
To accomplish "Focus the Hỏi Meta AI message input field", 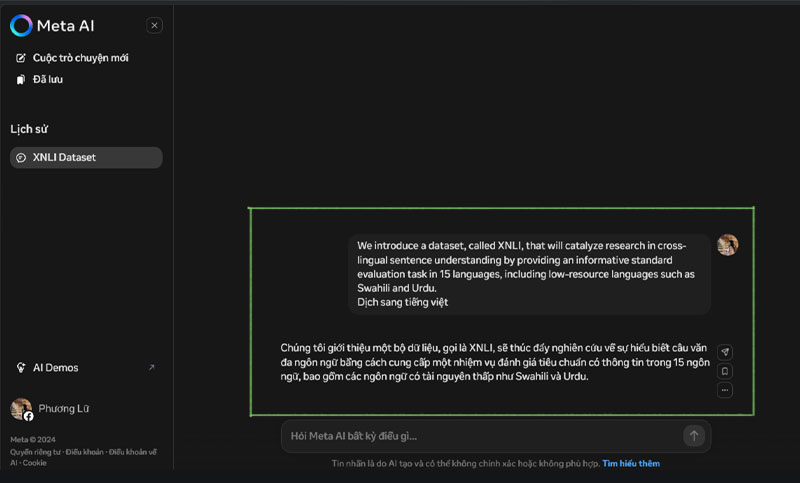I will click(x=480, y=436).
